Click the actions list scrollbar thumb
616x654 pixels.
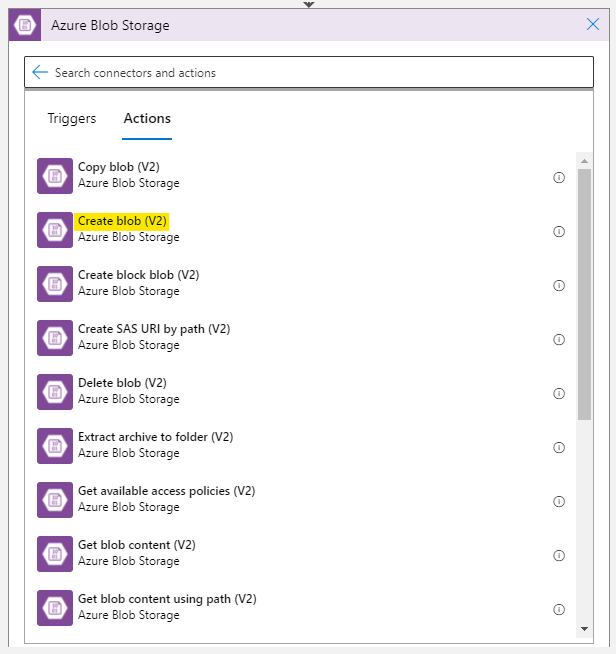coord(584,294)
